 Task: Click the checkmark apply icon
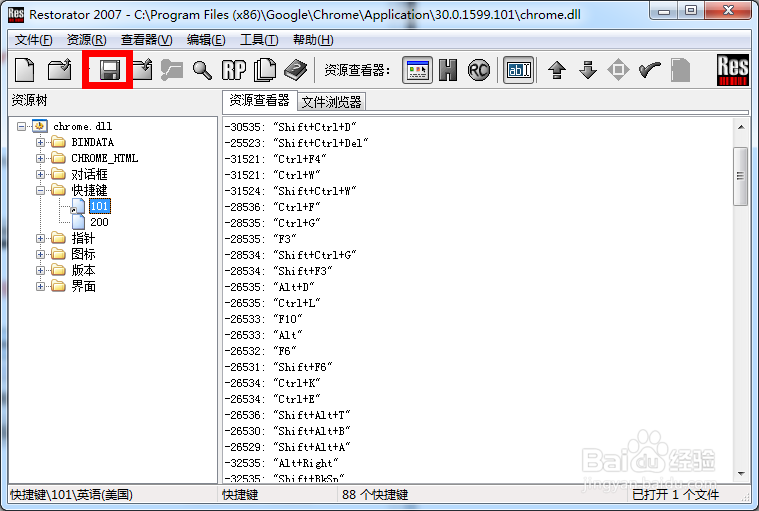click(x=650, y=70)
